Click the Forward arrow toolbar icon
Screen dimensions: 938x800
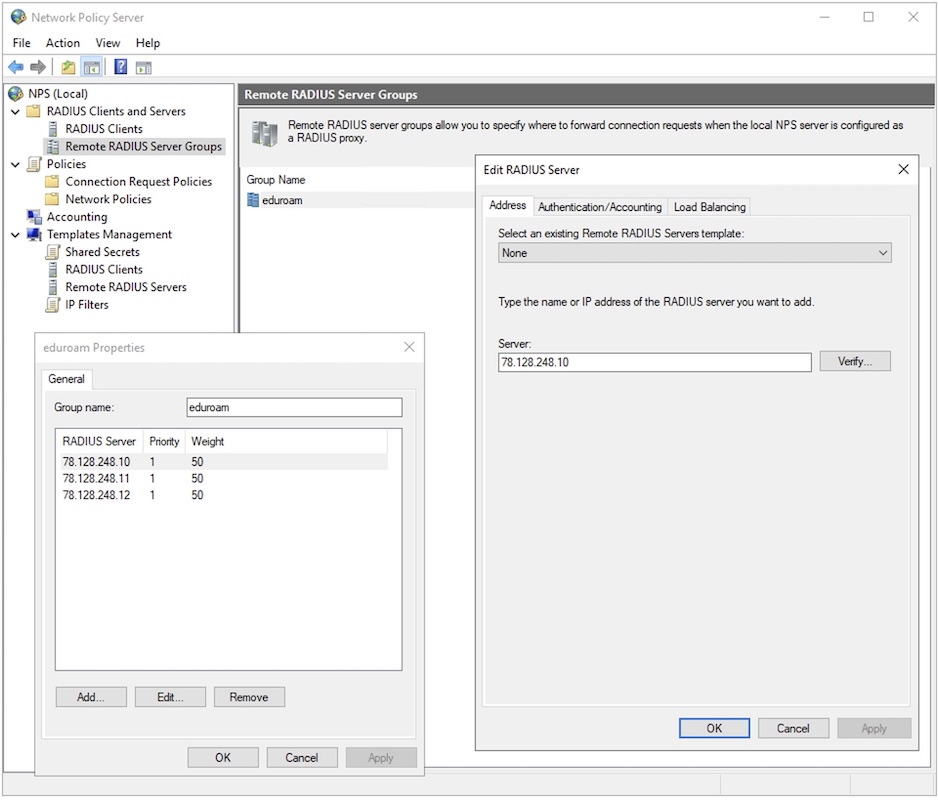coord(38,67)
